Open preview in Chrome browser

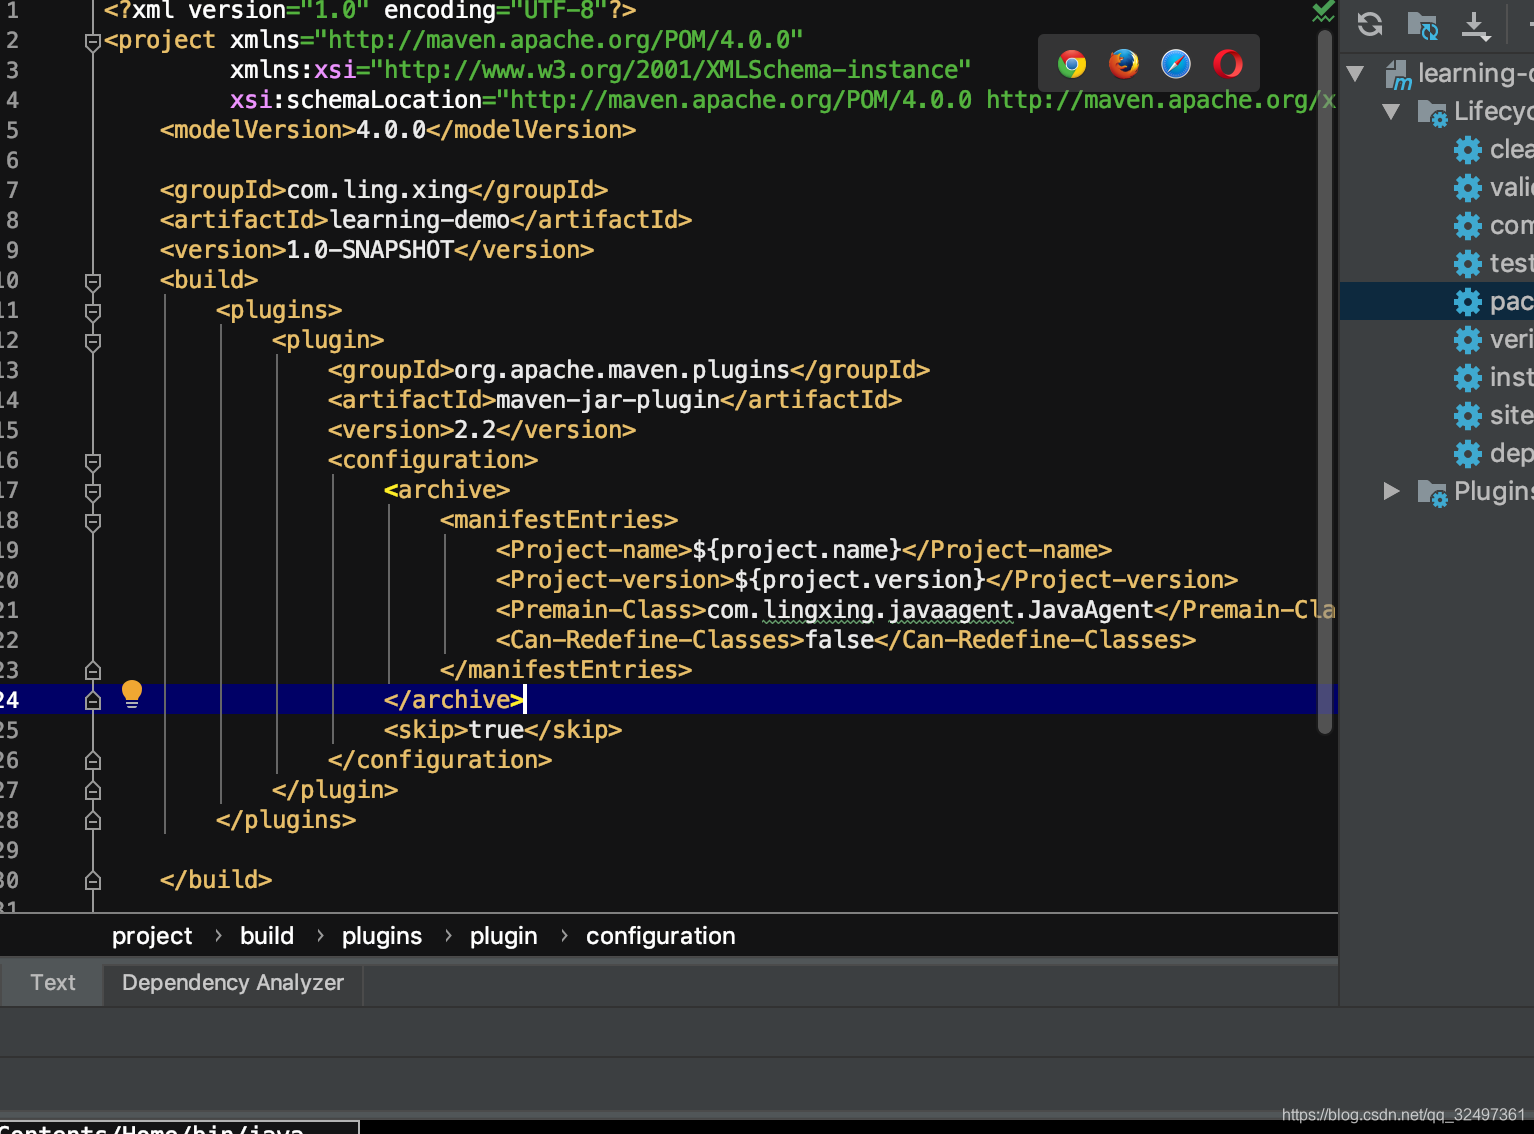[1072, 64]
